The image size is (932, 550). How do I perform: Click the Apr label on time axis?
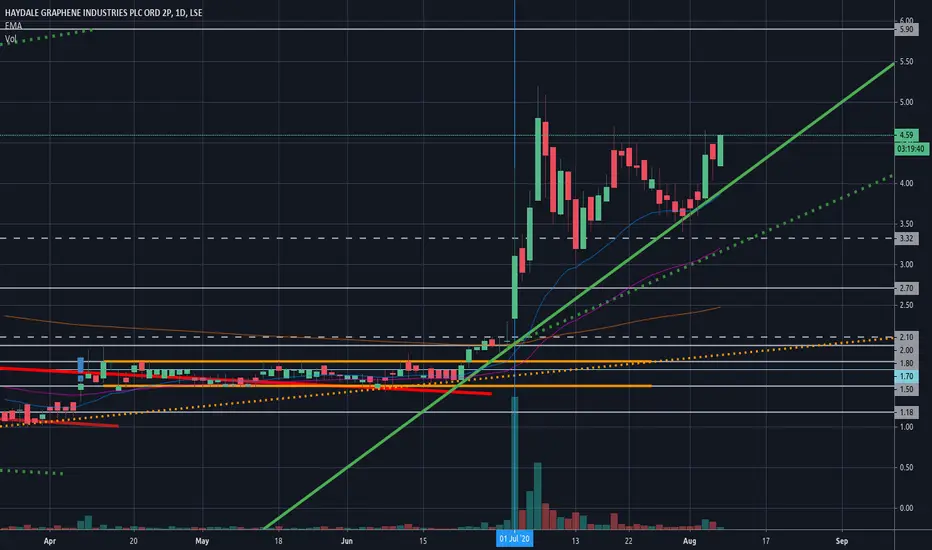(x=50, y=541)
